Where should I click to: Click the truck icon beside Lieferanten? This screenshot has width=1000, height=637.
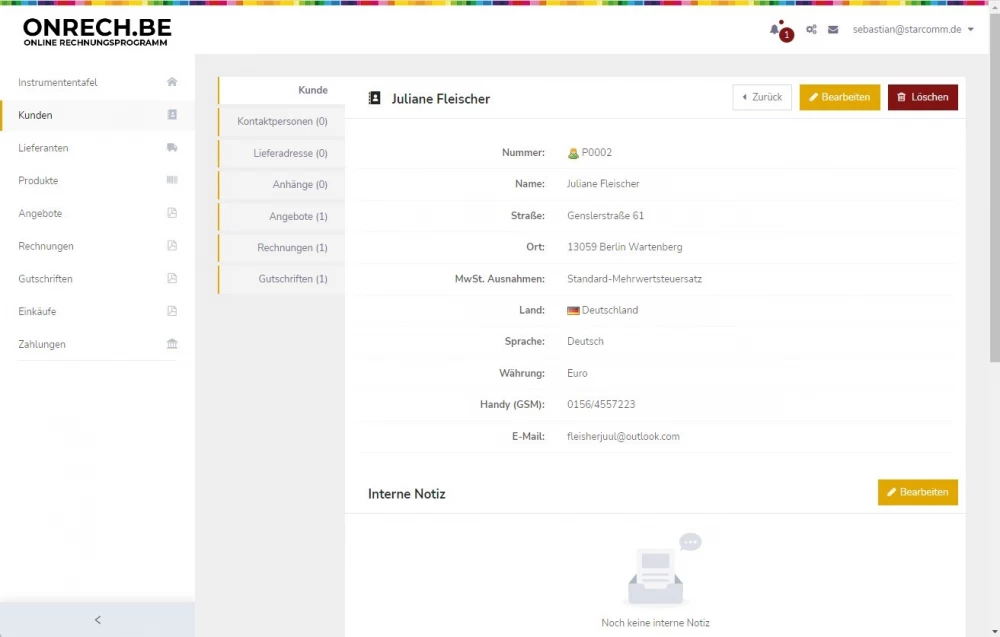(172, 148)
